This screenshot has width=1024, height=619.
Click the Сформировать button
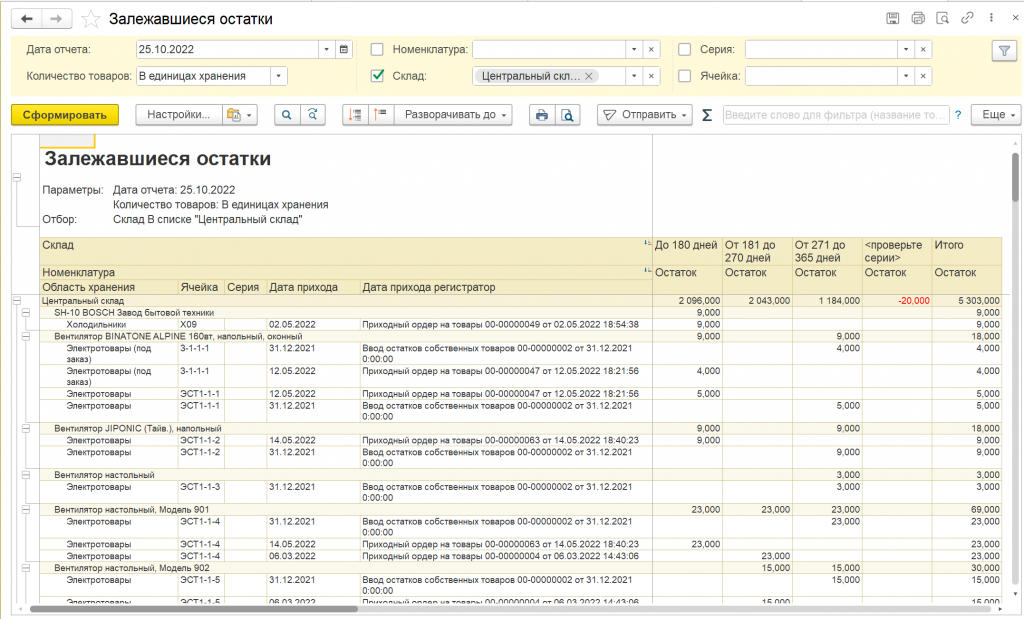pyautogui.click(x=65, y=115)
